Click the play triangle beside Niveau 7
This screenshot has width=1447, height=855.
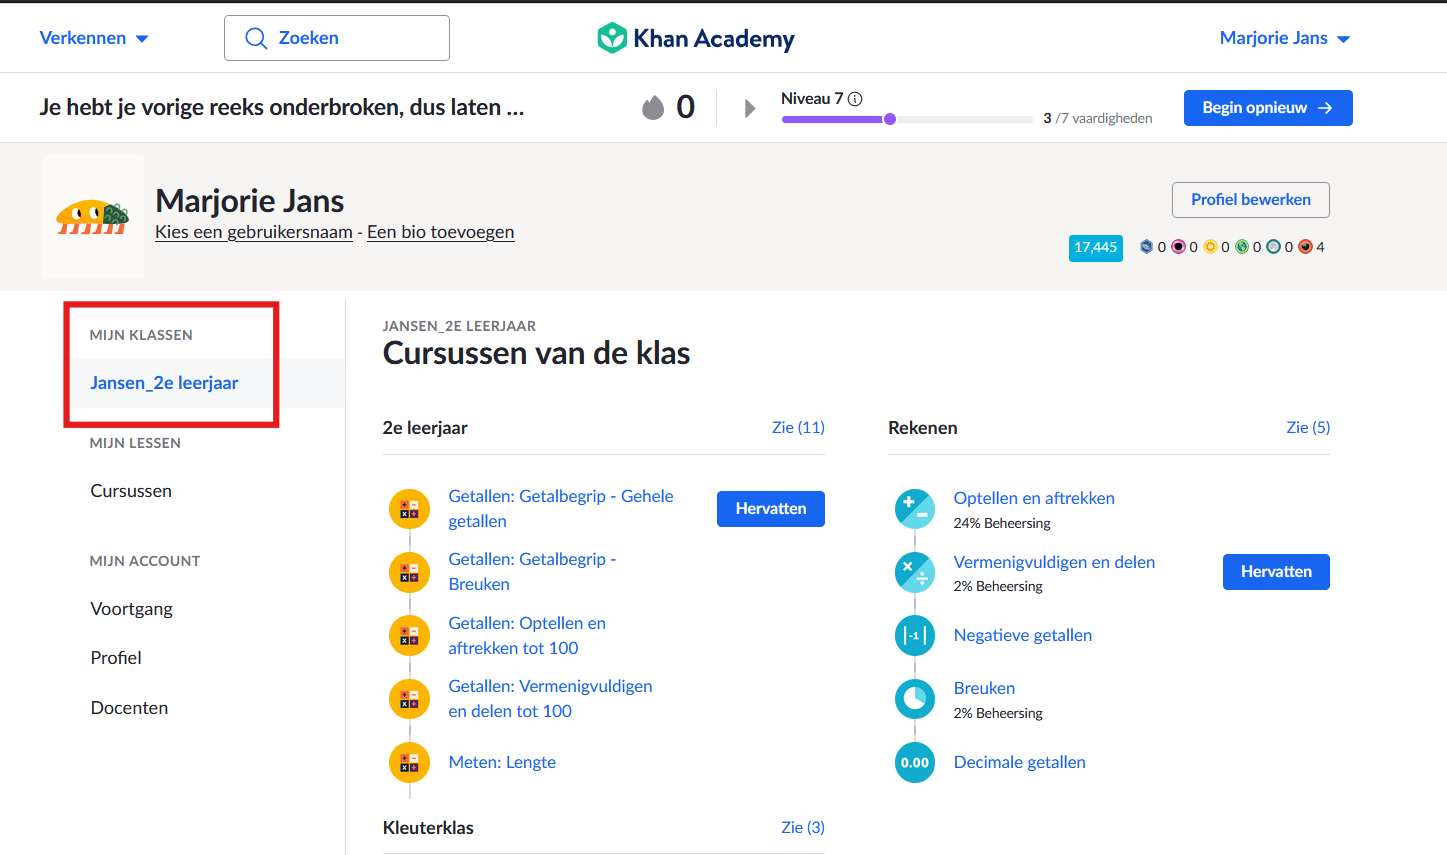[x=750, y=108]
